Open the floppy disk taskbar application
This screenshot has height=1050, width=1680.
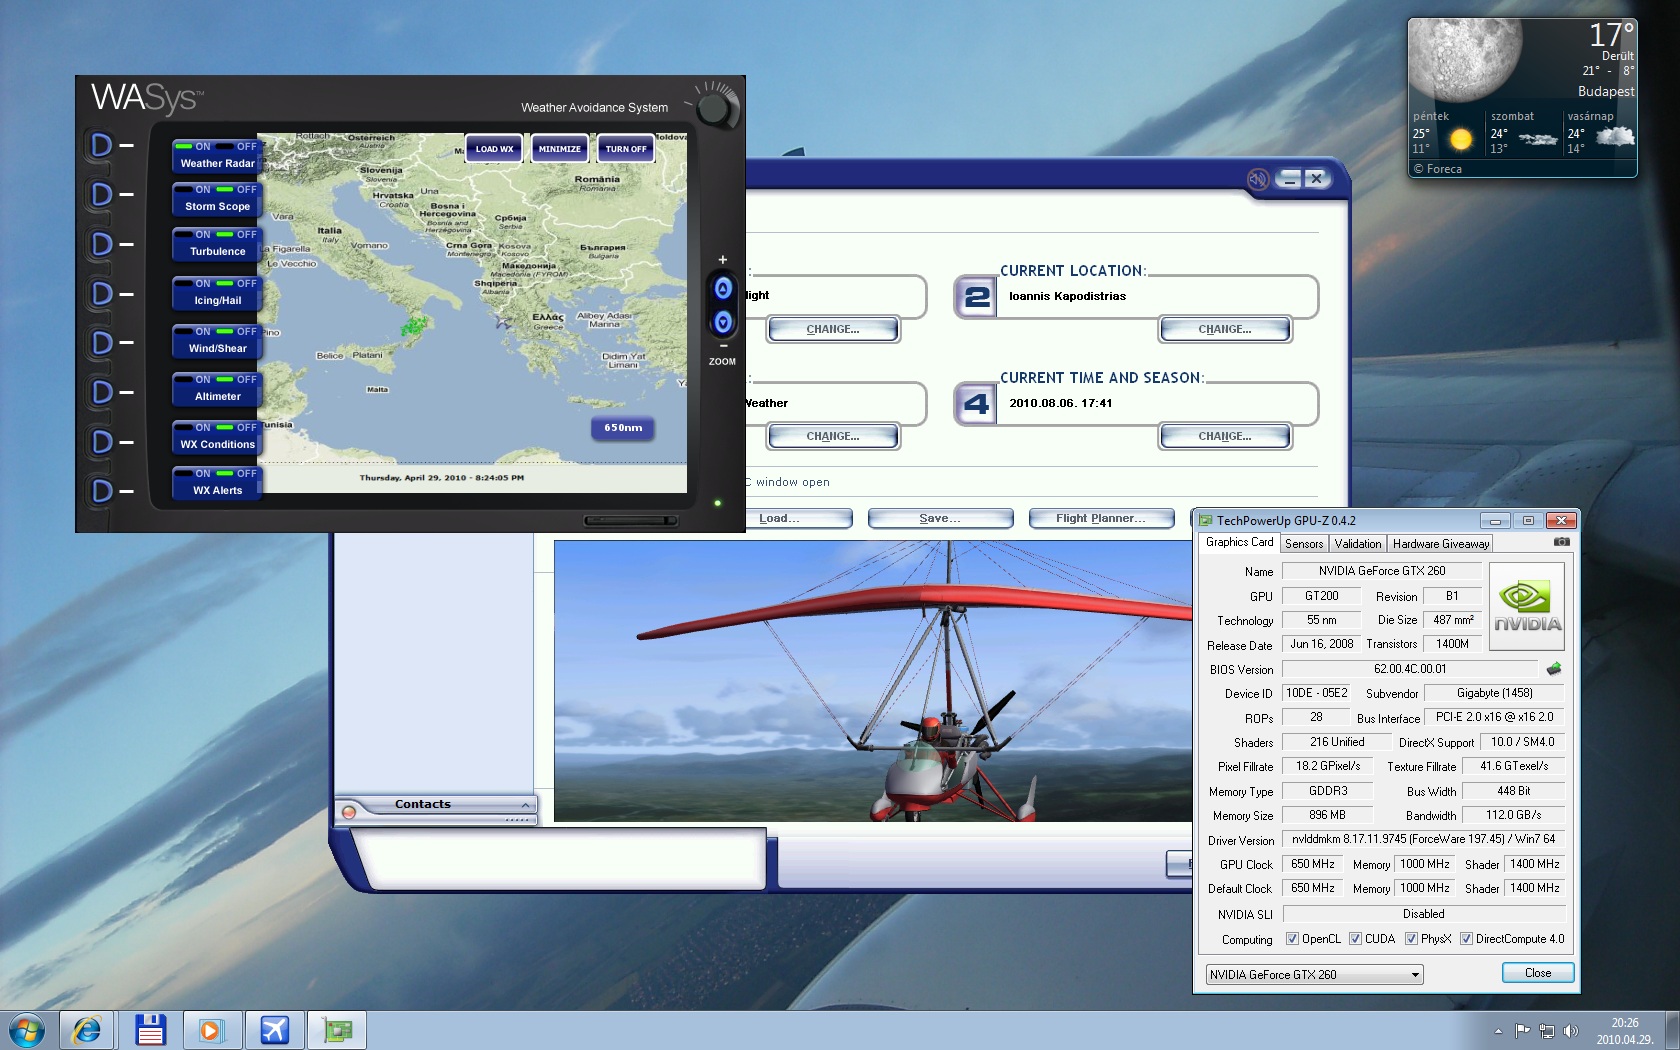point(150,1030)
